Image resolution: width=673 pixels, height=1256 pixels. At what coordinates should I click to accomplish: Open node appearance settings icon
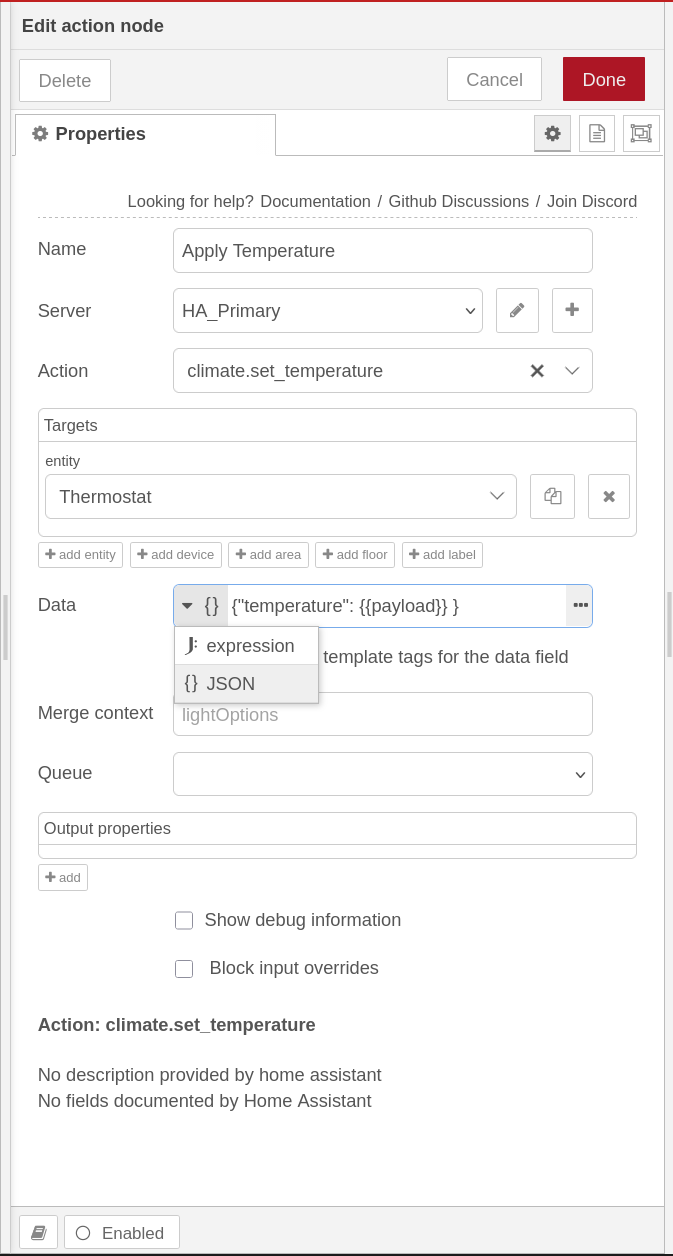(641, 133)
